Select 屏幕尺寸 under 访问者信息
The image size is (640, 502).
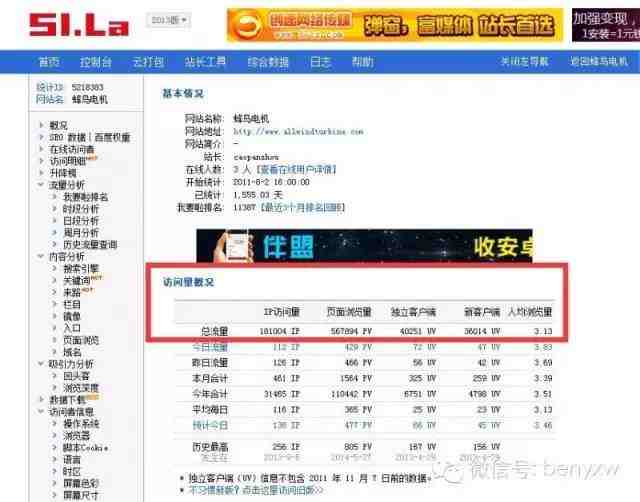(81, 495)
